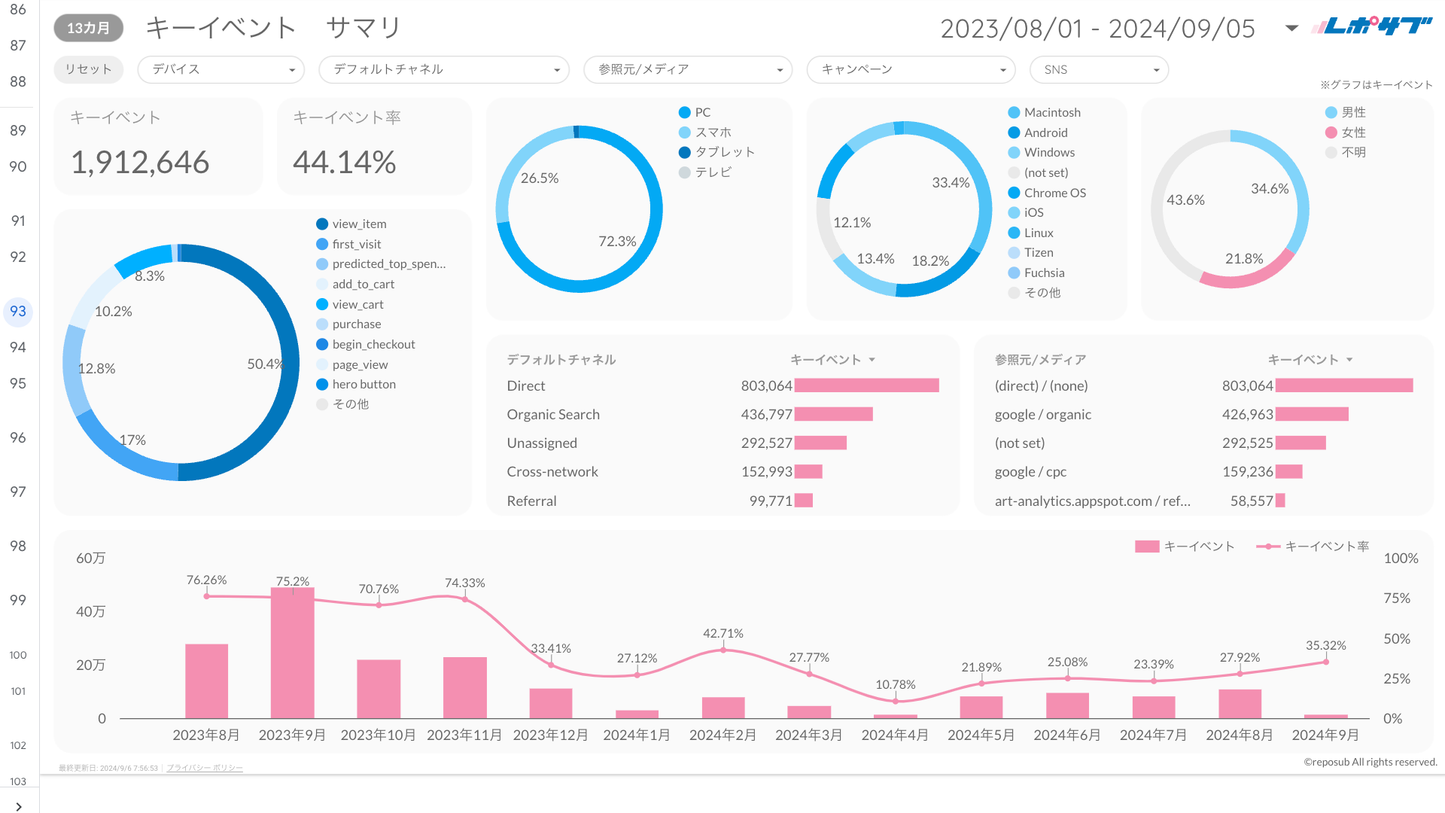The image size is (1445, 813).
Task: Open the SNS filter dropdown
Action: click(x=1098, y=70)
